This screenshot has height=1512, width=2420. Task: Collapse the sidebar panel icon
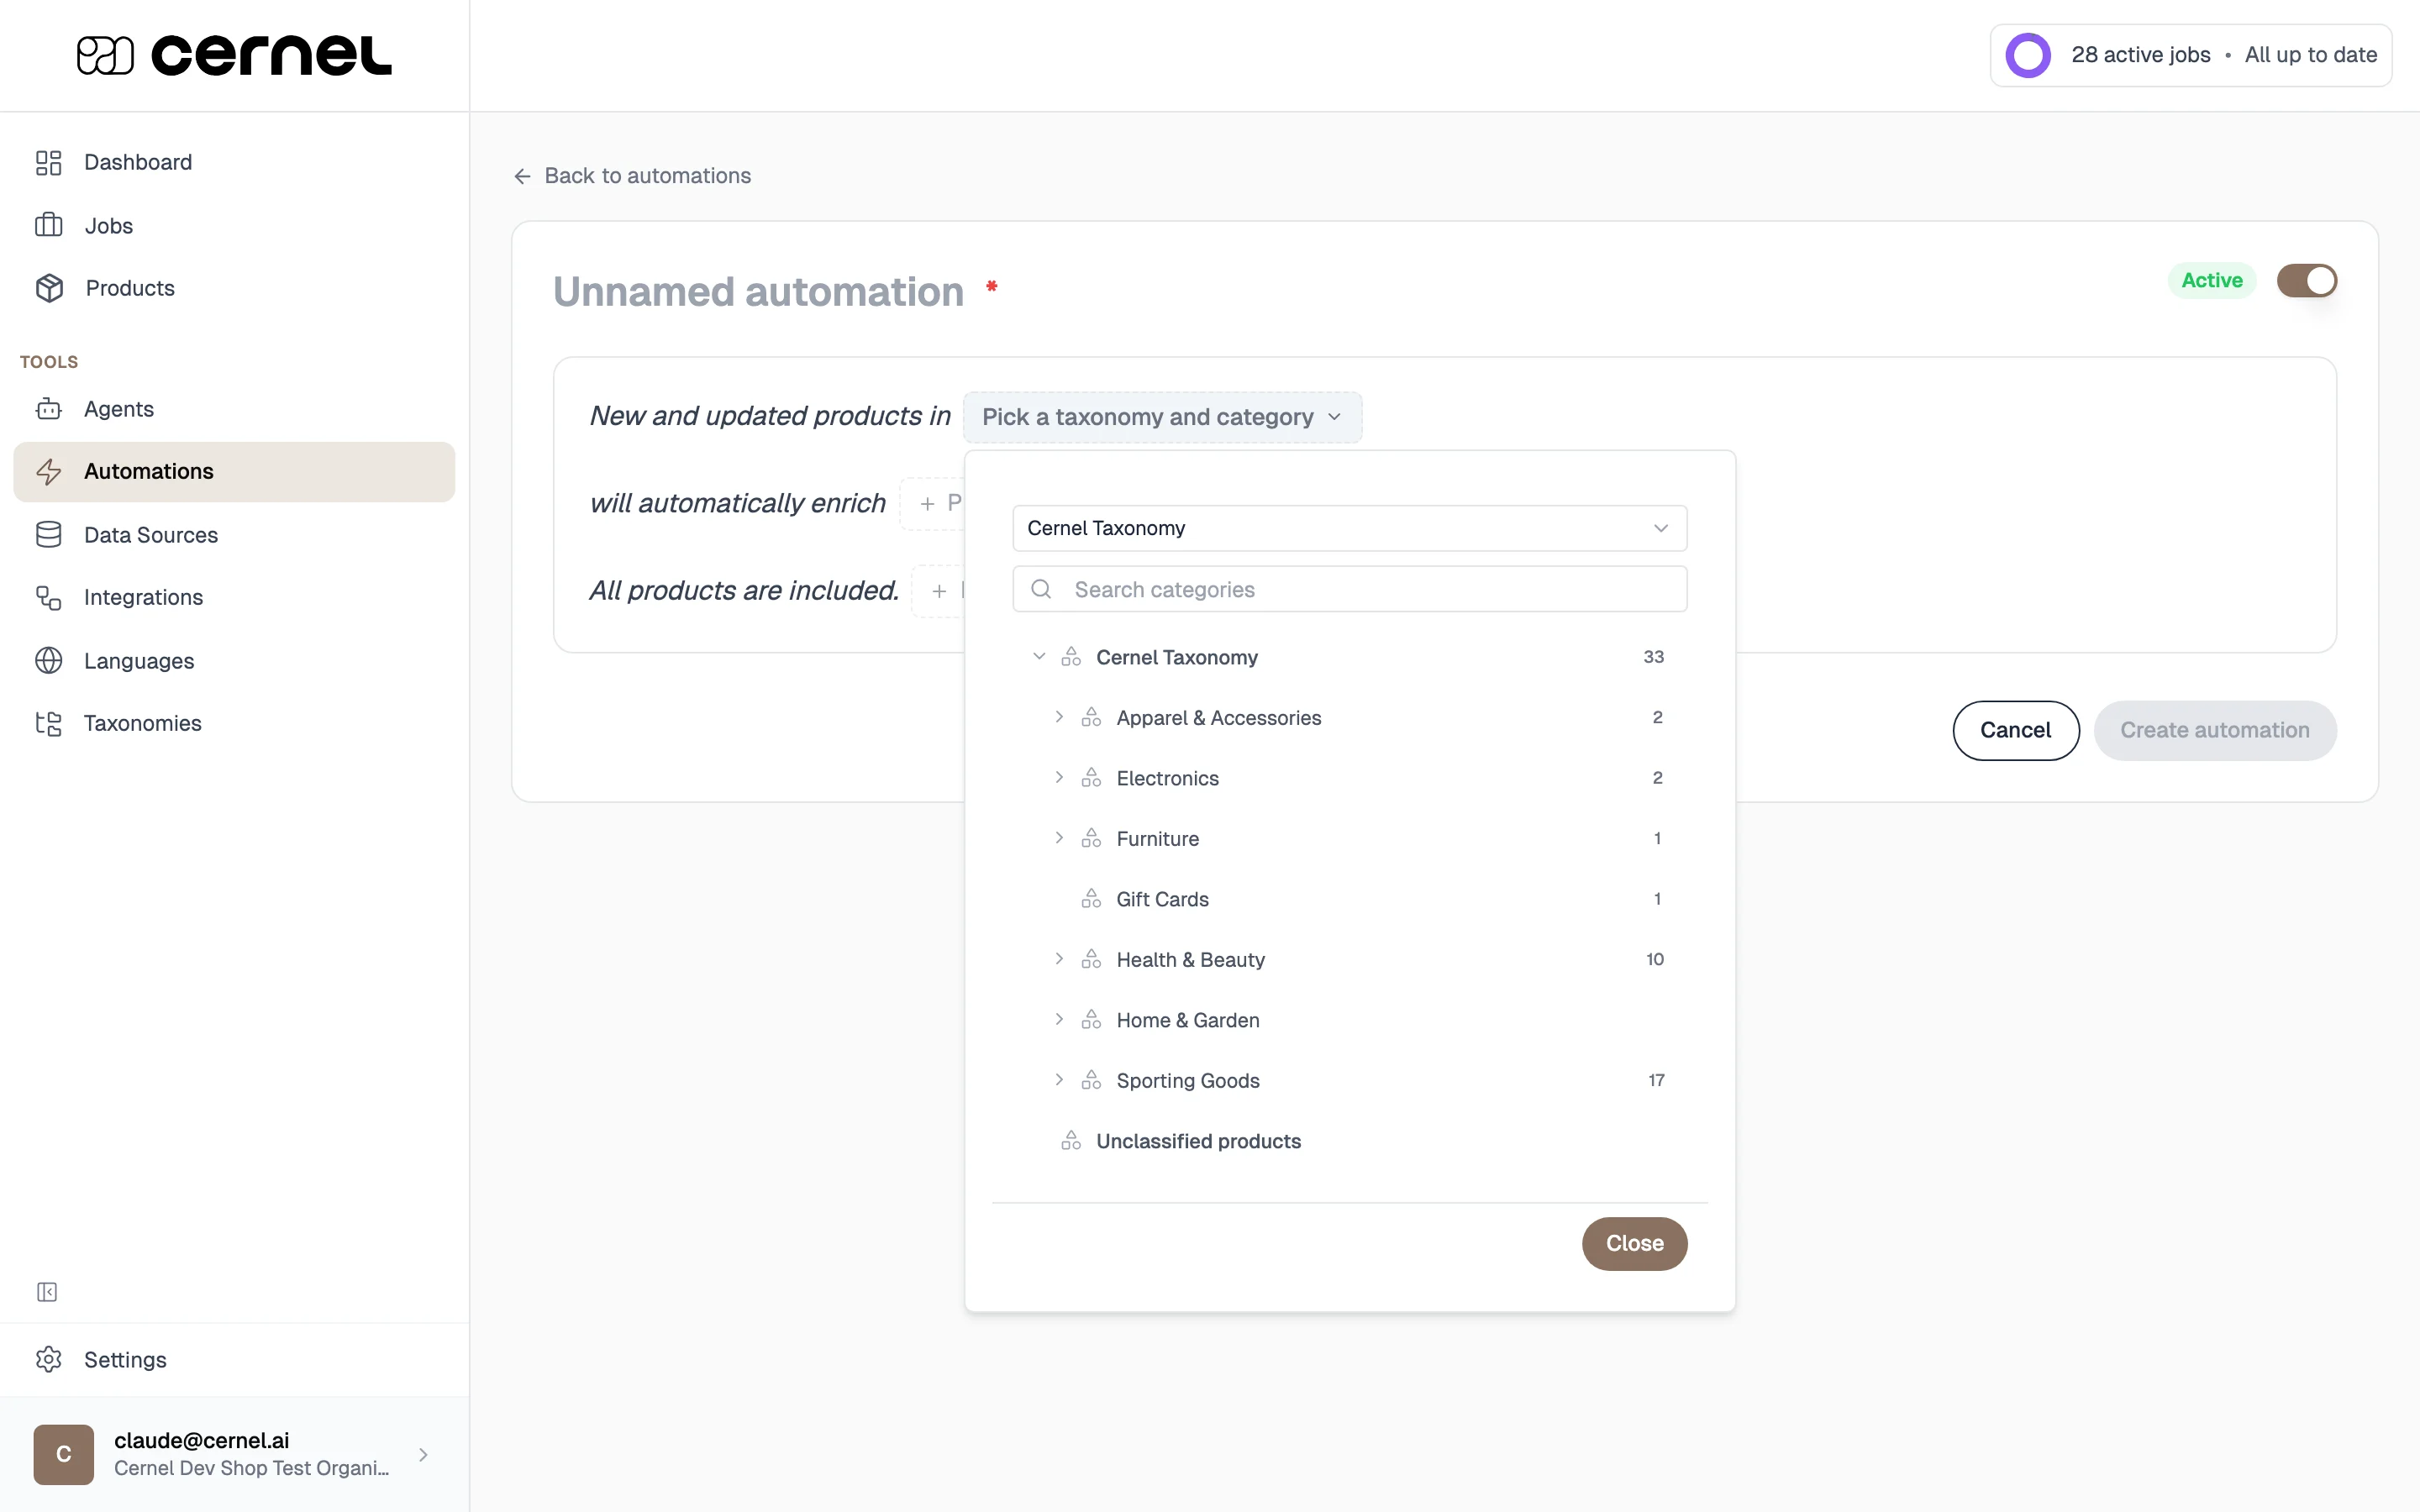click(x=47, y=1292)
